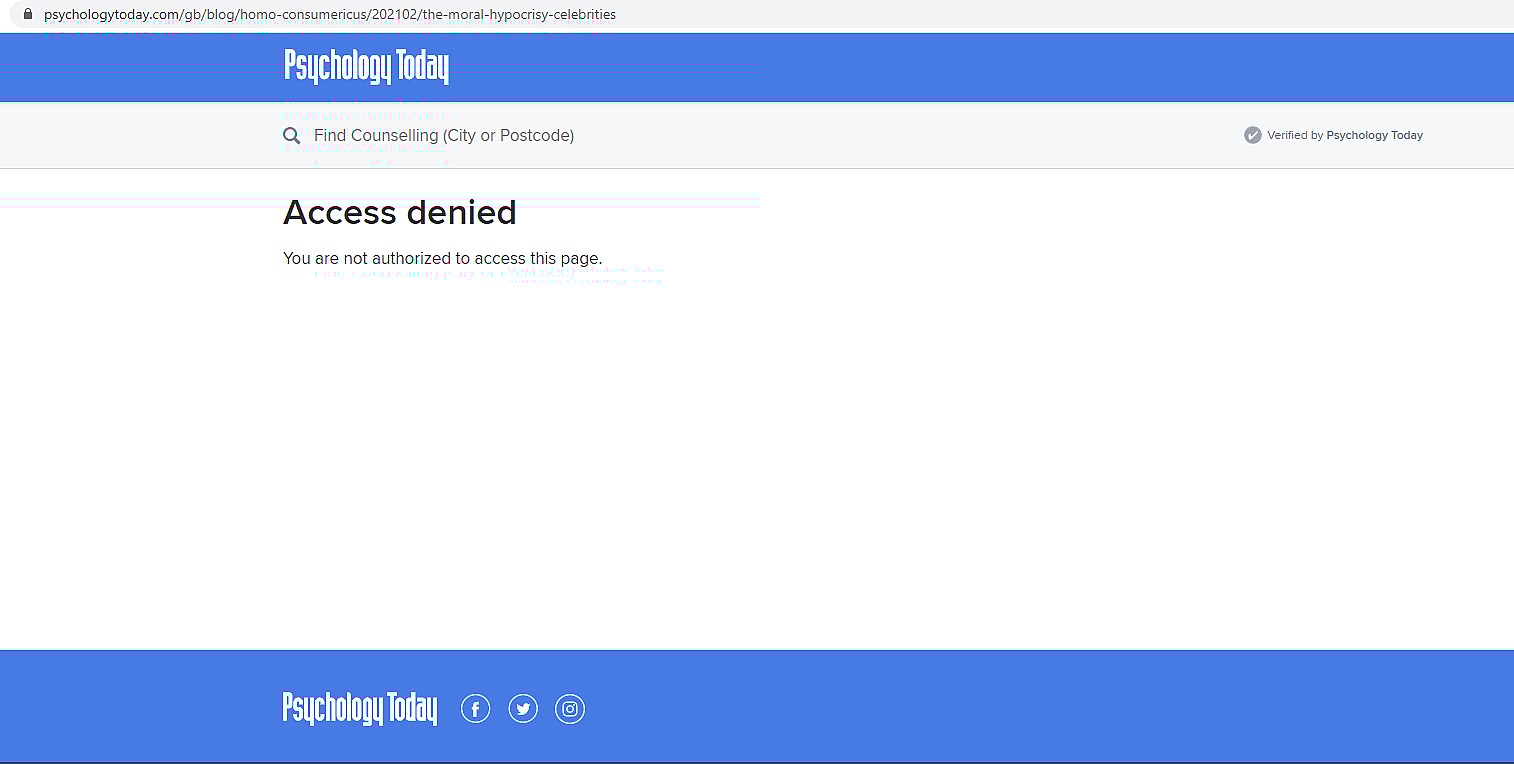Screen dimensions: 1514x764
Task: Click the 'Access denied' heading
Action: [x=400, y=213]
